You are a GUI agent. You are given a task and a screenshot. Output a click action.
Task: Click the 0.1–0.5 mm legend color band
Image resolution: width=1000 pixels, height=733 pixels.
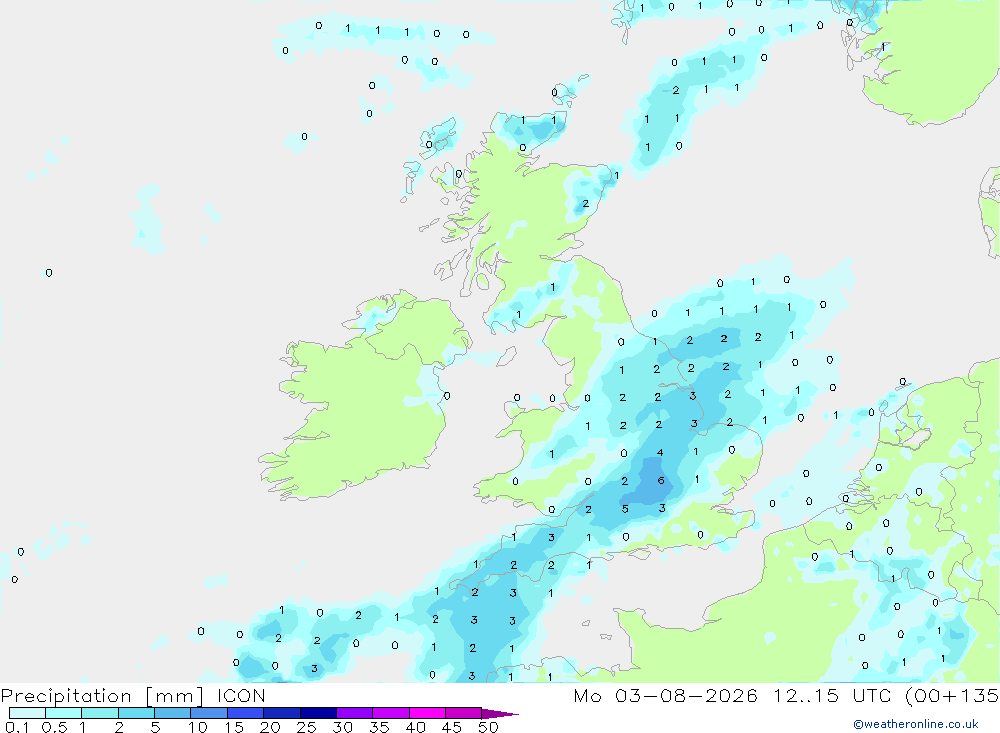pos(27,713)
